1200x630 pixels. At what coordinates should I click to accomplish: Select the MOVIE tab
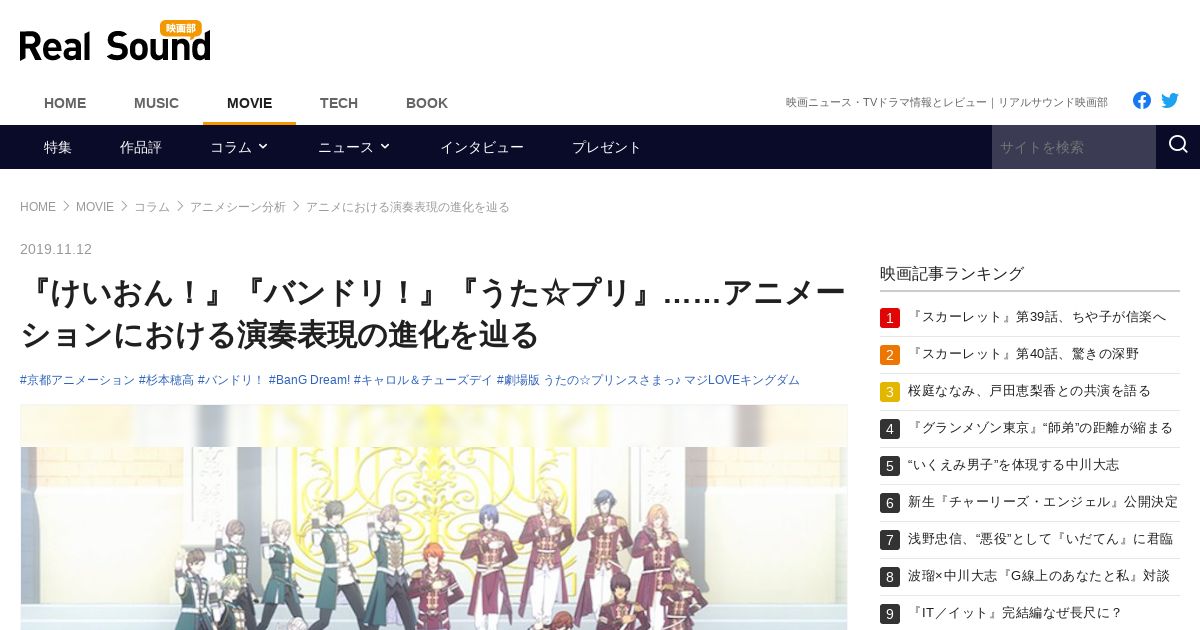249,103
